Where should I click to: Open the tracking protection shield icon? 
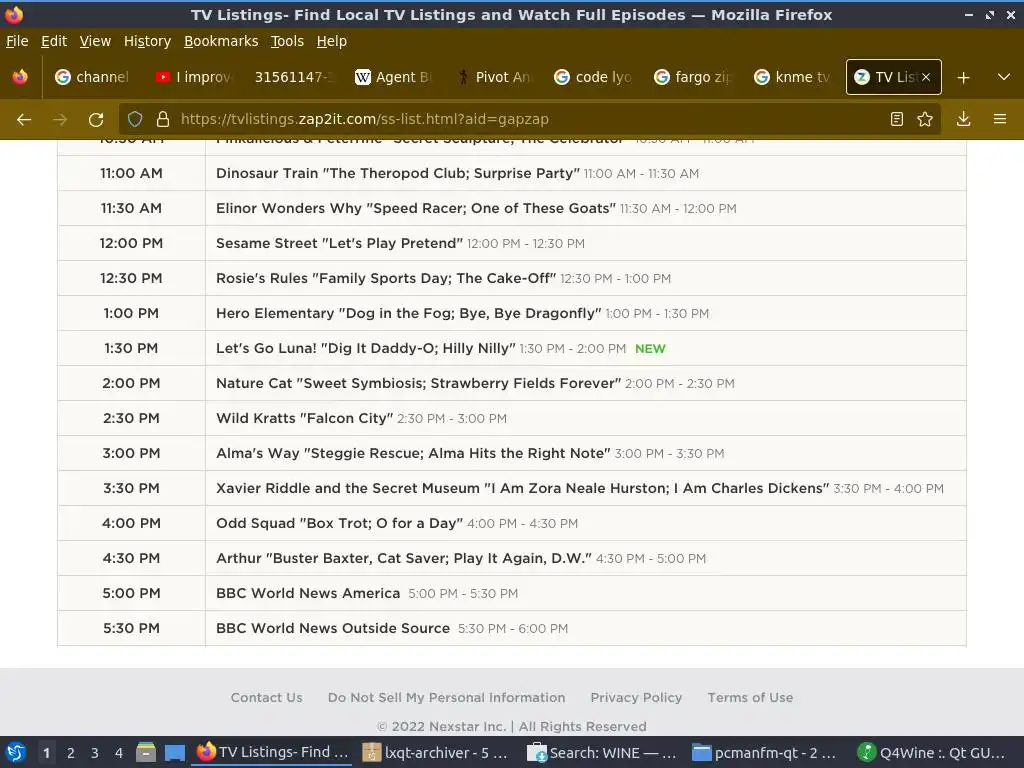coord(135,119)
